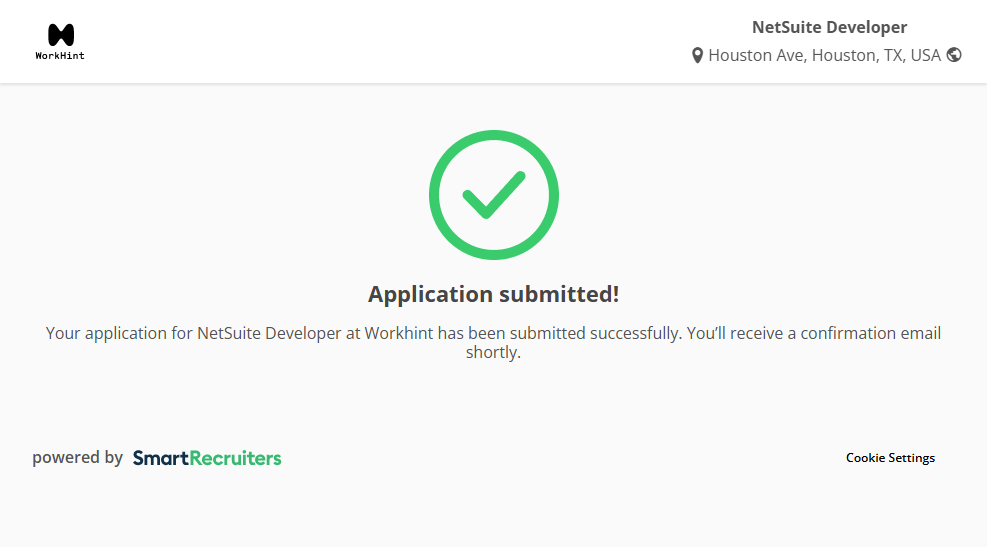The height and width of the screenshot is (547, 987).
Task: Click the green circle ring around the checkmark
Action: (436, 195)
